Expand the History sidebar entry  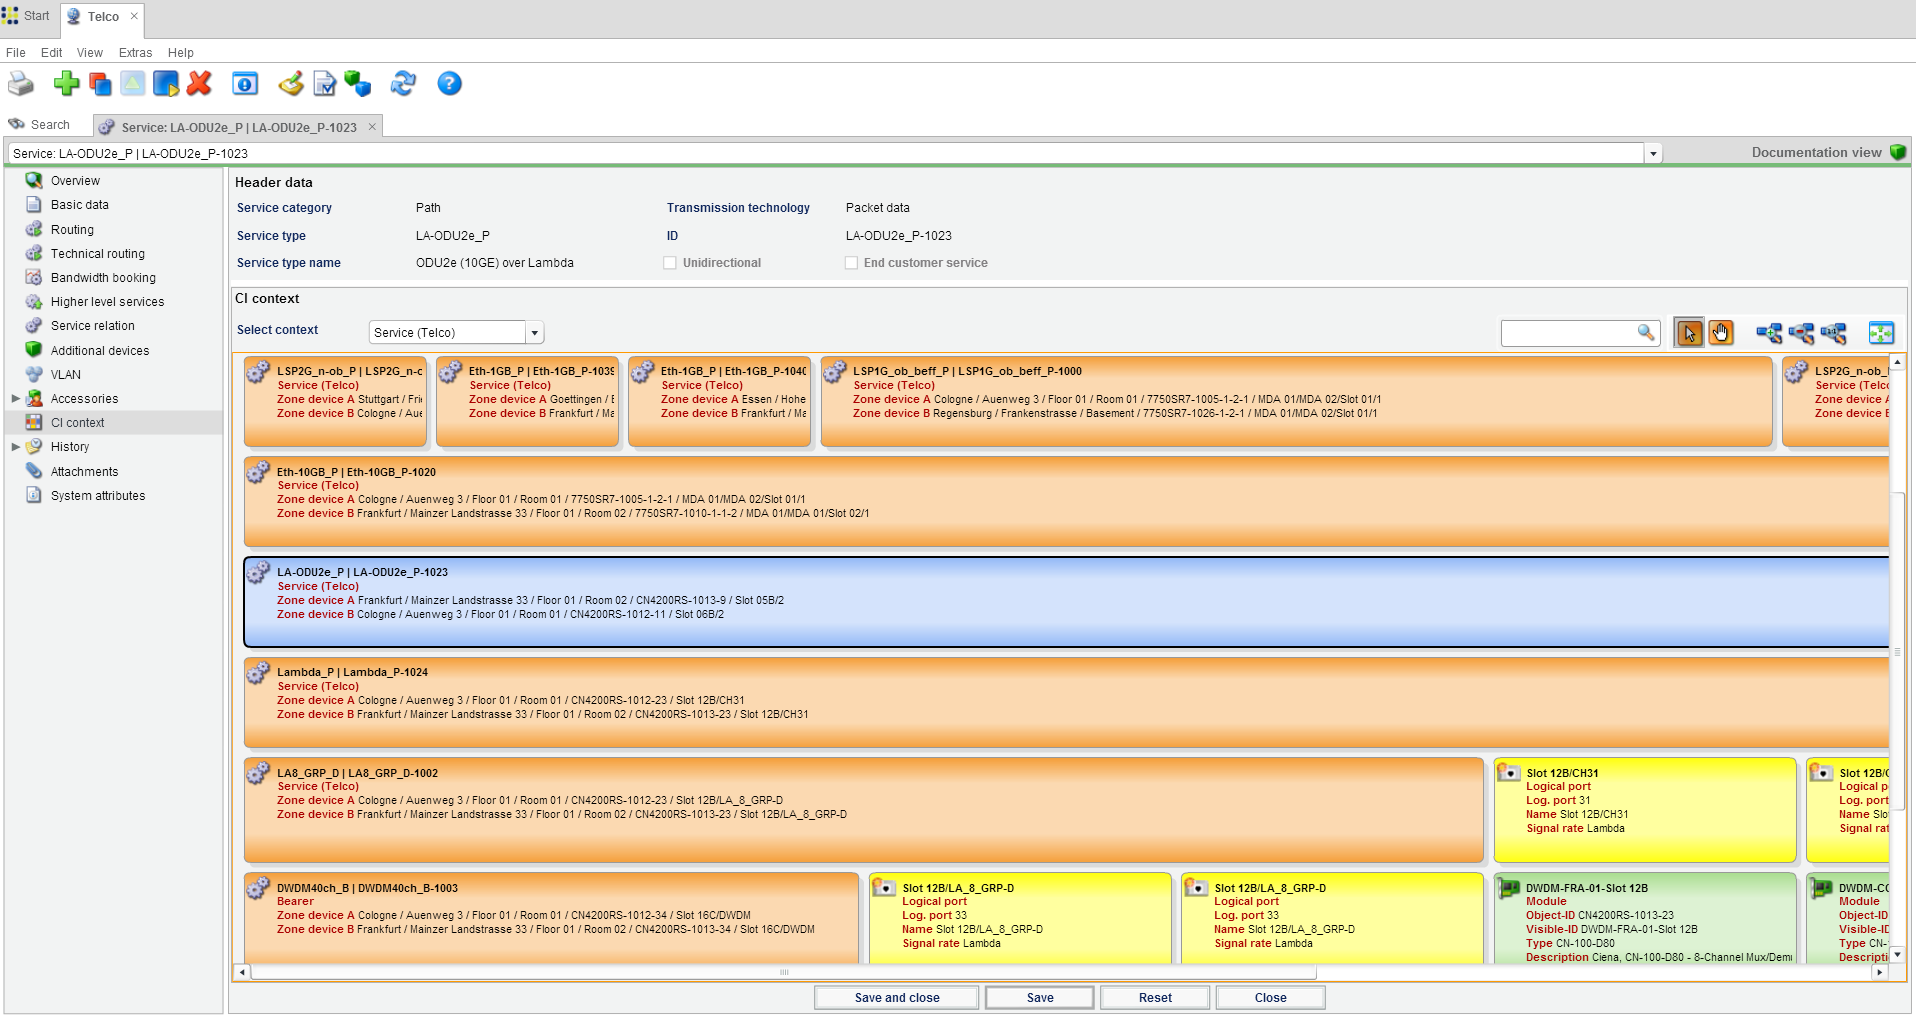point(14,446)
